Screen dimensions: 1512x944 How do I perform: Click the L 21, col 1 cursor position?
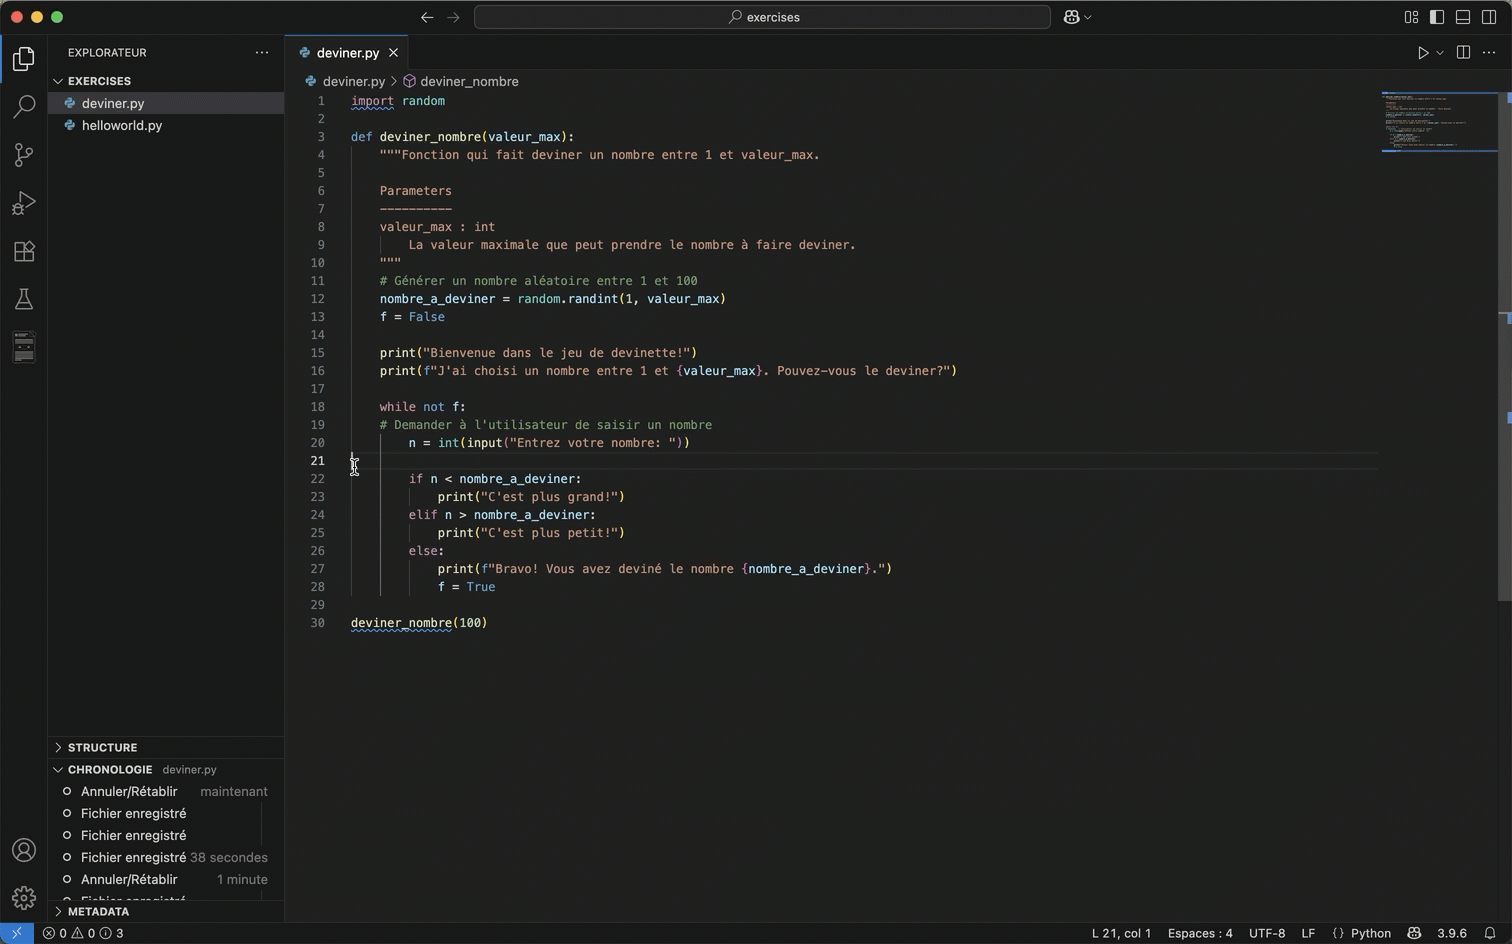pyautogui.click(x=1121, y=933)
